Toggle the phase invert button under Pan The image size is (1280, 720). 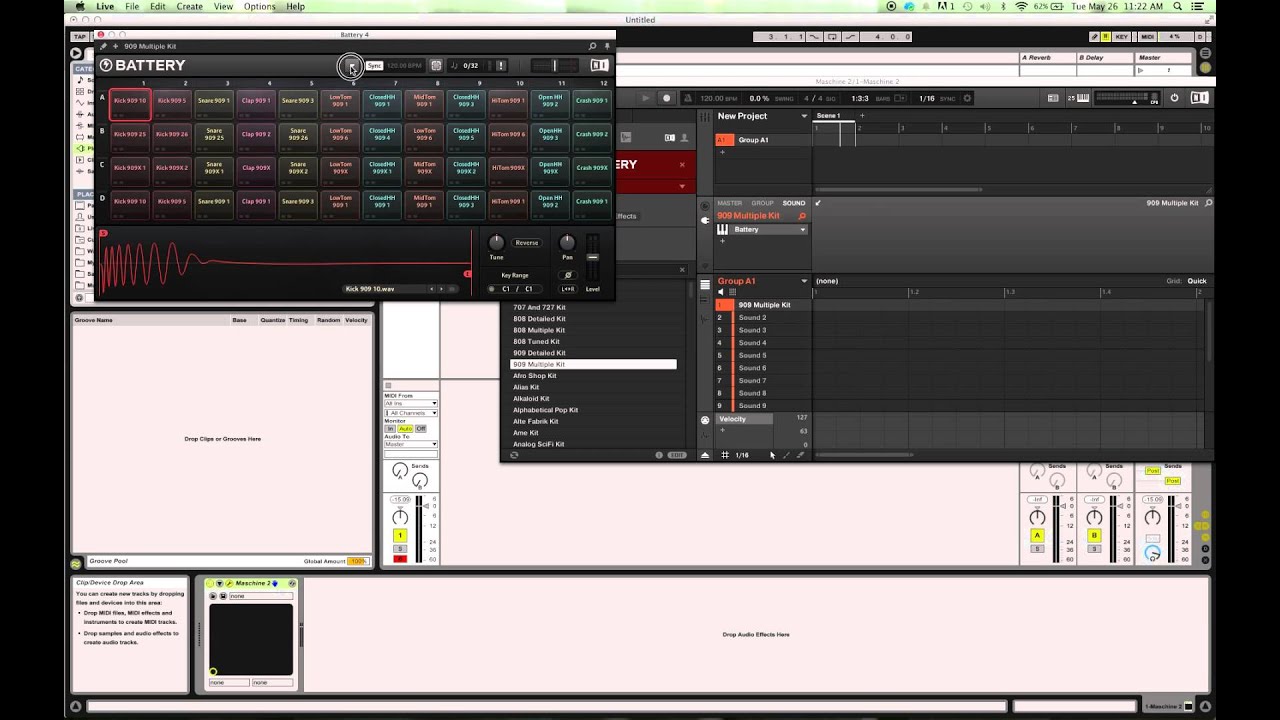pyautogui.click(x=568, y=275)
